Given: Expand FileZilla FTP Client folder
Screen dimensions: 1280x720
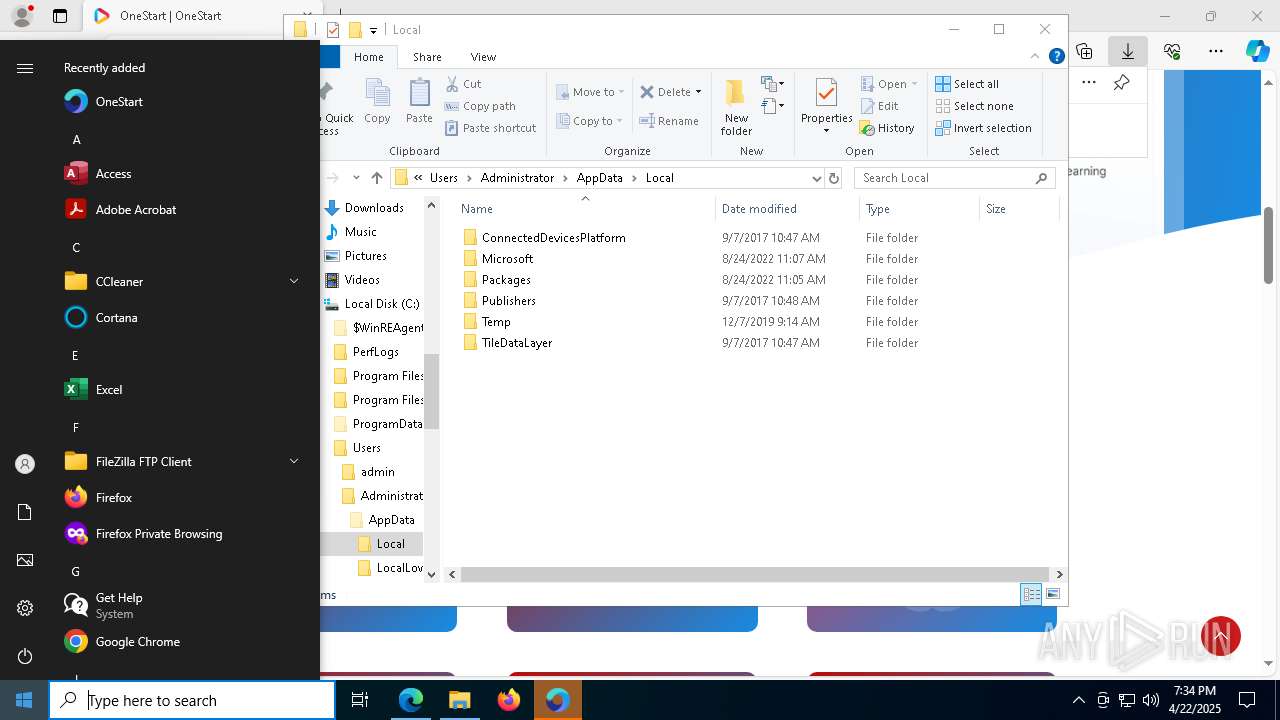Looking at the screenshot, I should [x=294, y=462].
